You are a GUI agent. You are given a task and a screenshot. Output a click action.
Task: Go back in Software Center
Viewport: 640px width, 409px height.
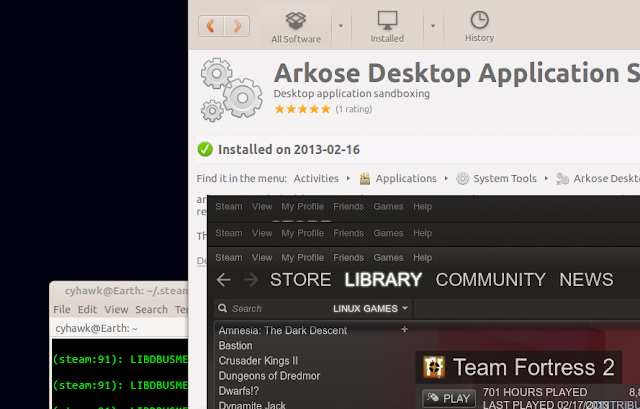(x=211, y=26)
